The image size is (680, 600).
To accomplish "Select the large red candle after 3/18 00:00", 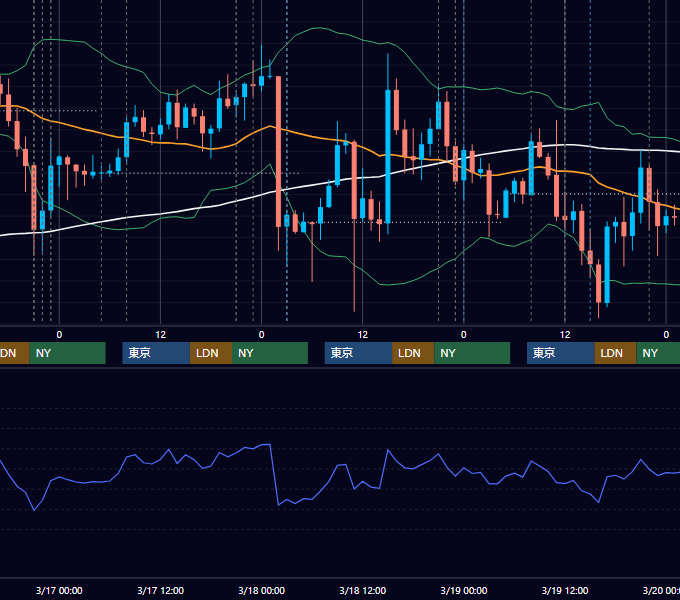I will [278, 151].
